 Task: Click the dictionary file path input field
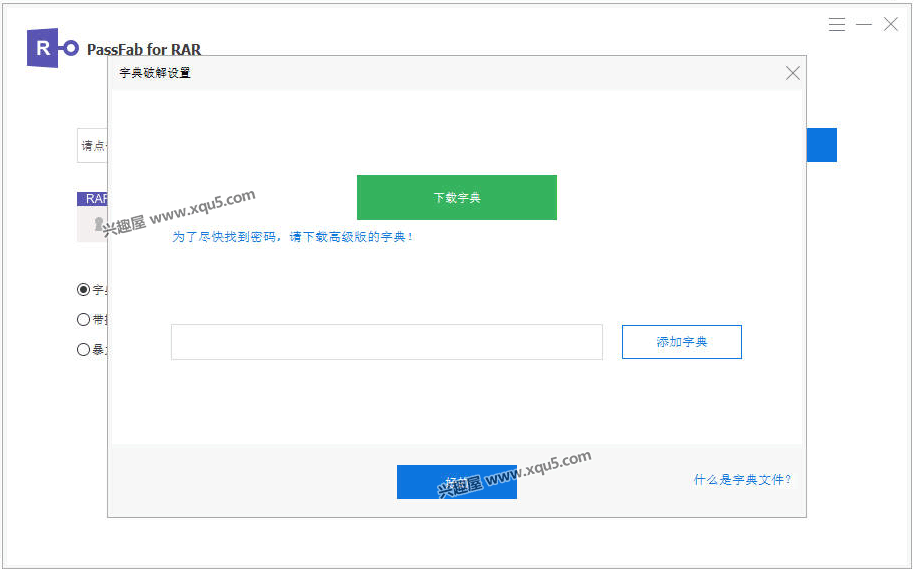[x=386, y=342]
